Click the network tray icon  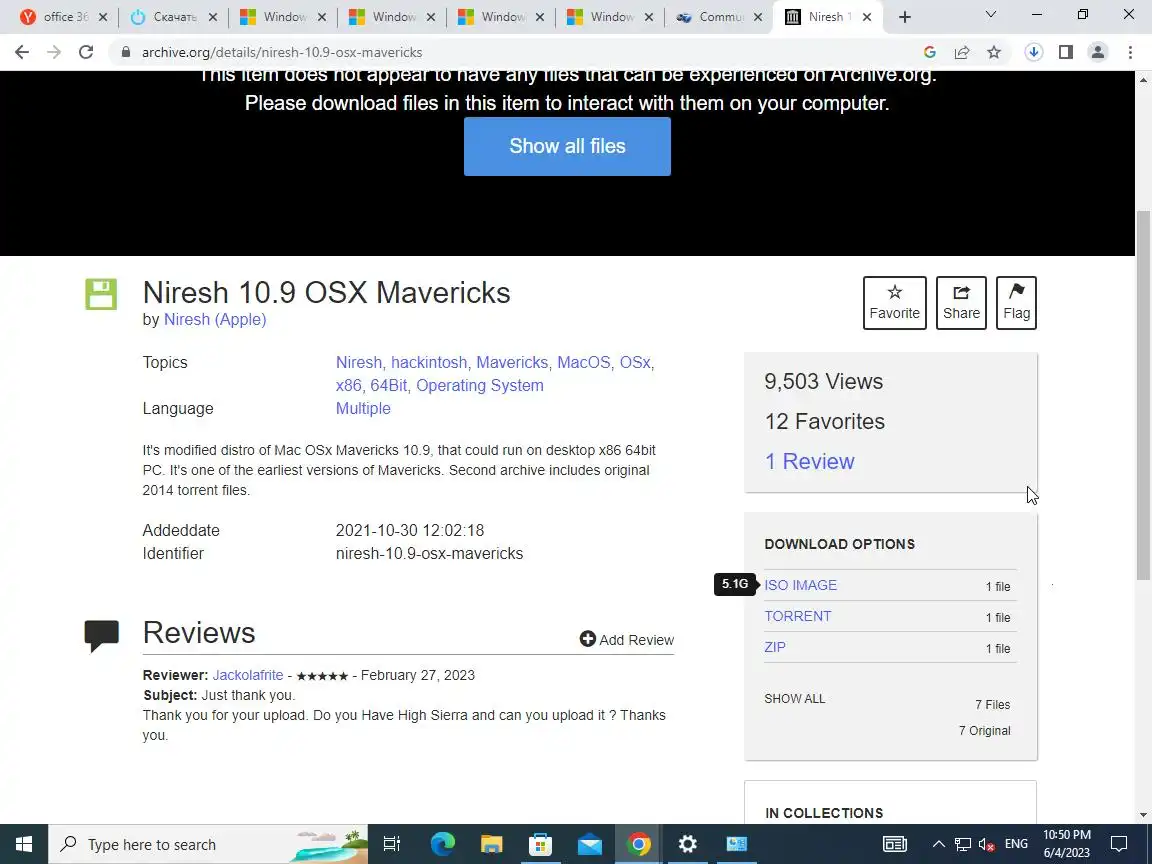point(962,844)
